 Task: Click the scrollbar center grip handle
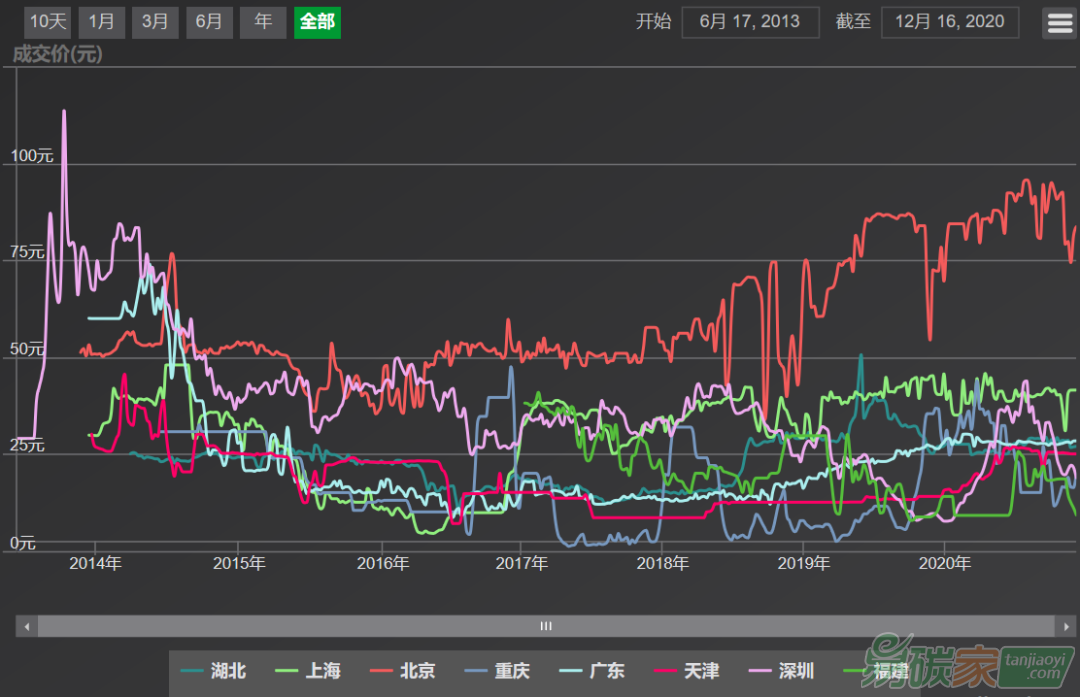tap(546, 626)
